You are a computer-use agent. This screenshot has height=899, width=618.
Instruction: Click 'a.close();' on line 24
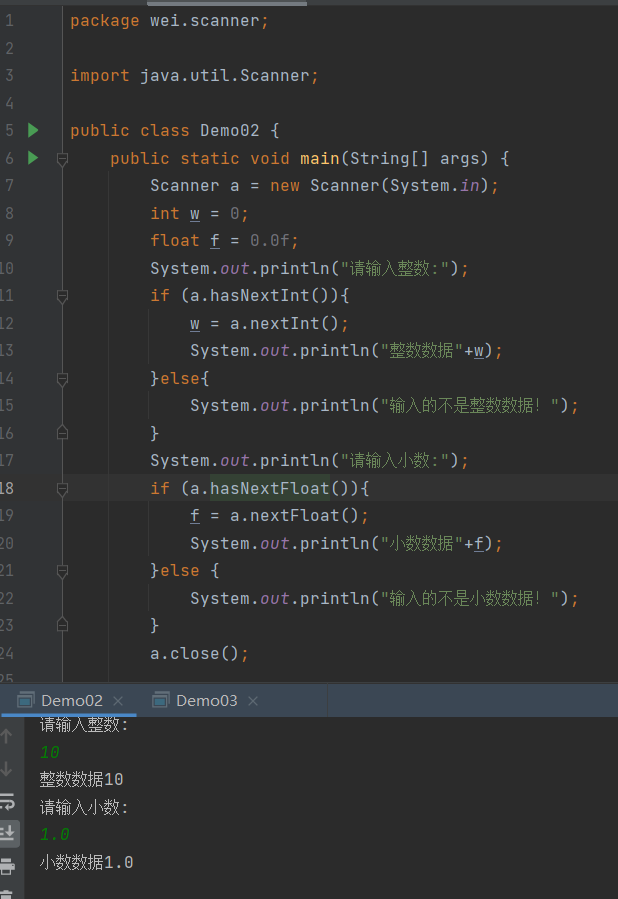200,654
